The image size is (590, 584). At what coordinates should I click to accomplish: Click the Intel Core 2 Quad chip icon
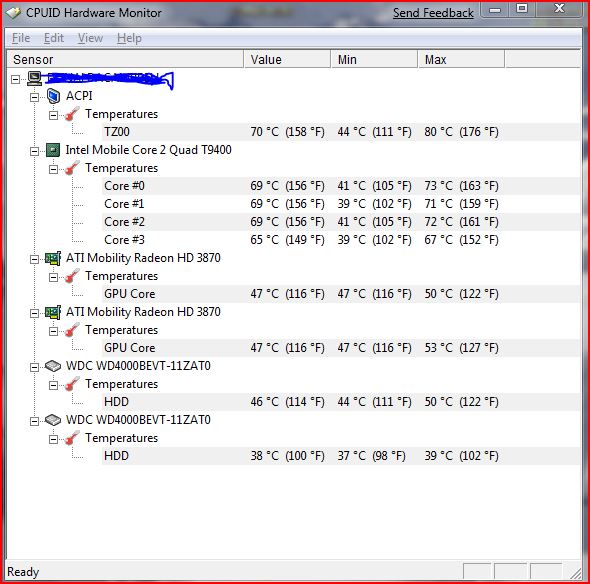53,150
